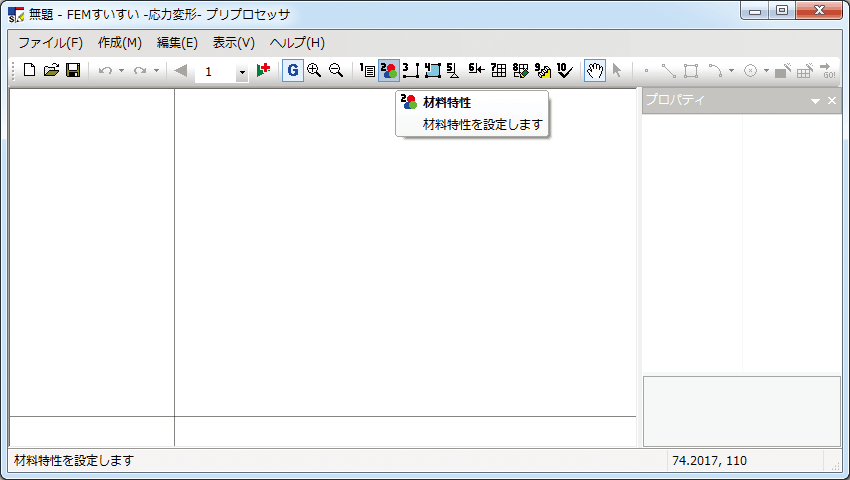This screenshot has height=480, width=850.
Task: Select step 3 toolbar icon
Action: tap(411, 70)
